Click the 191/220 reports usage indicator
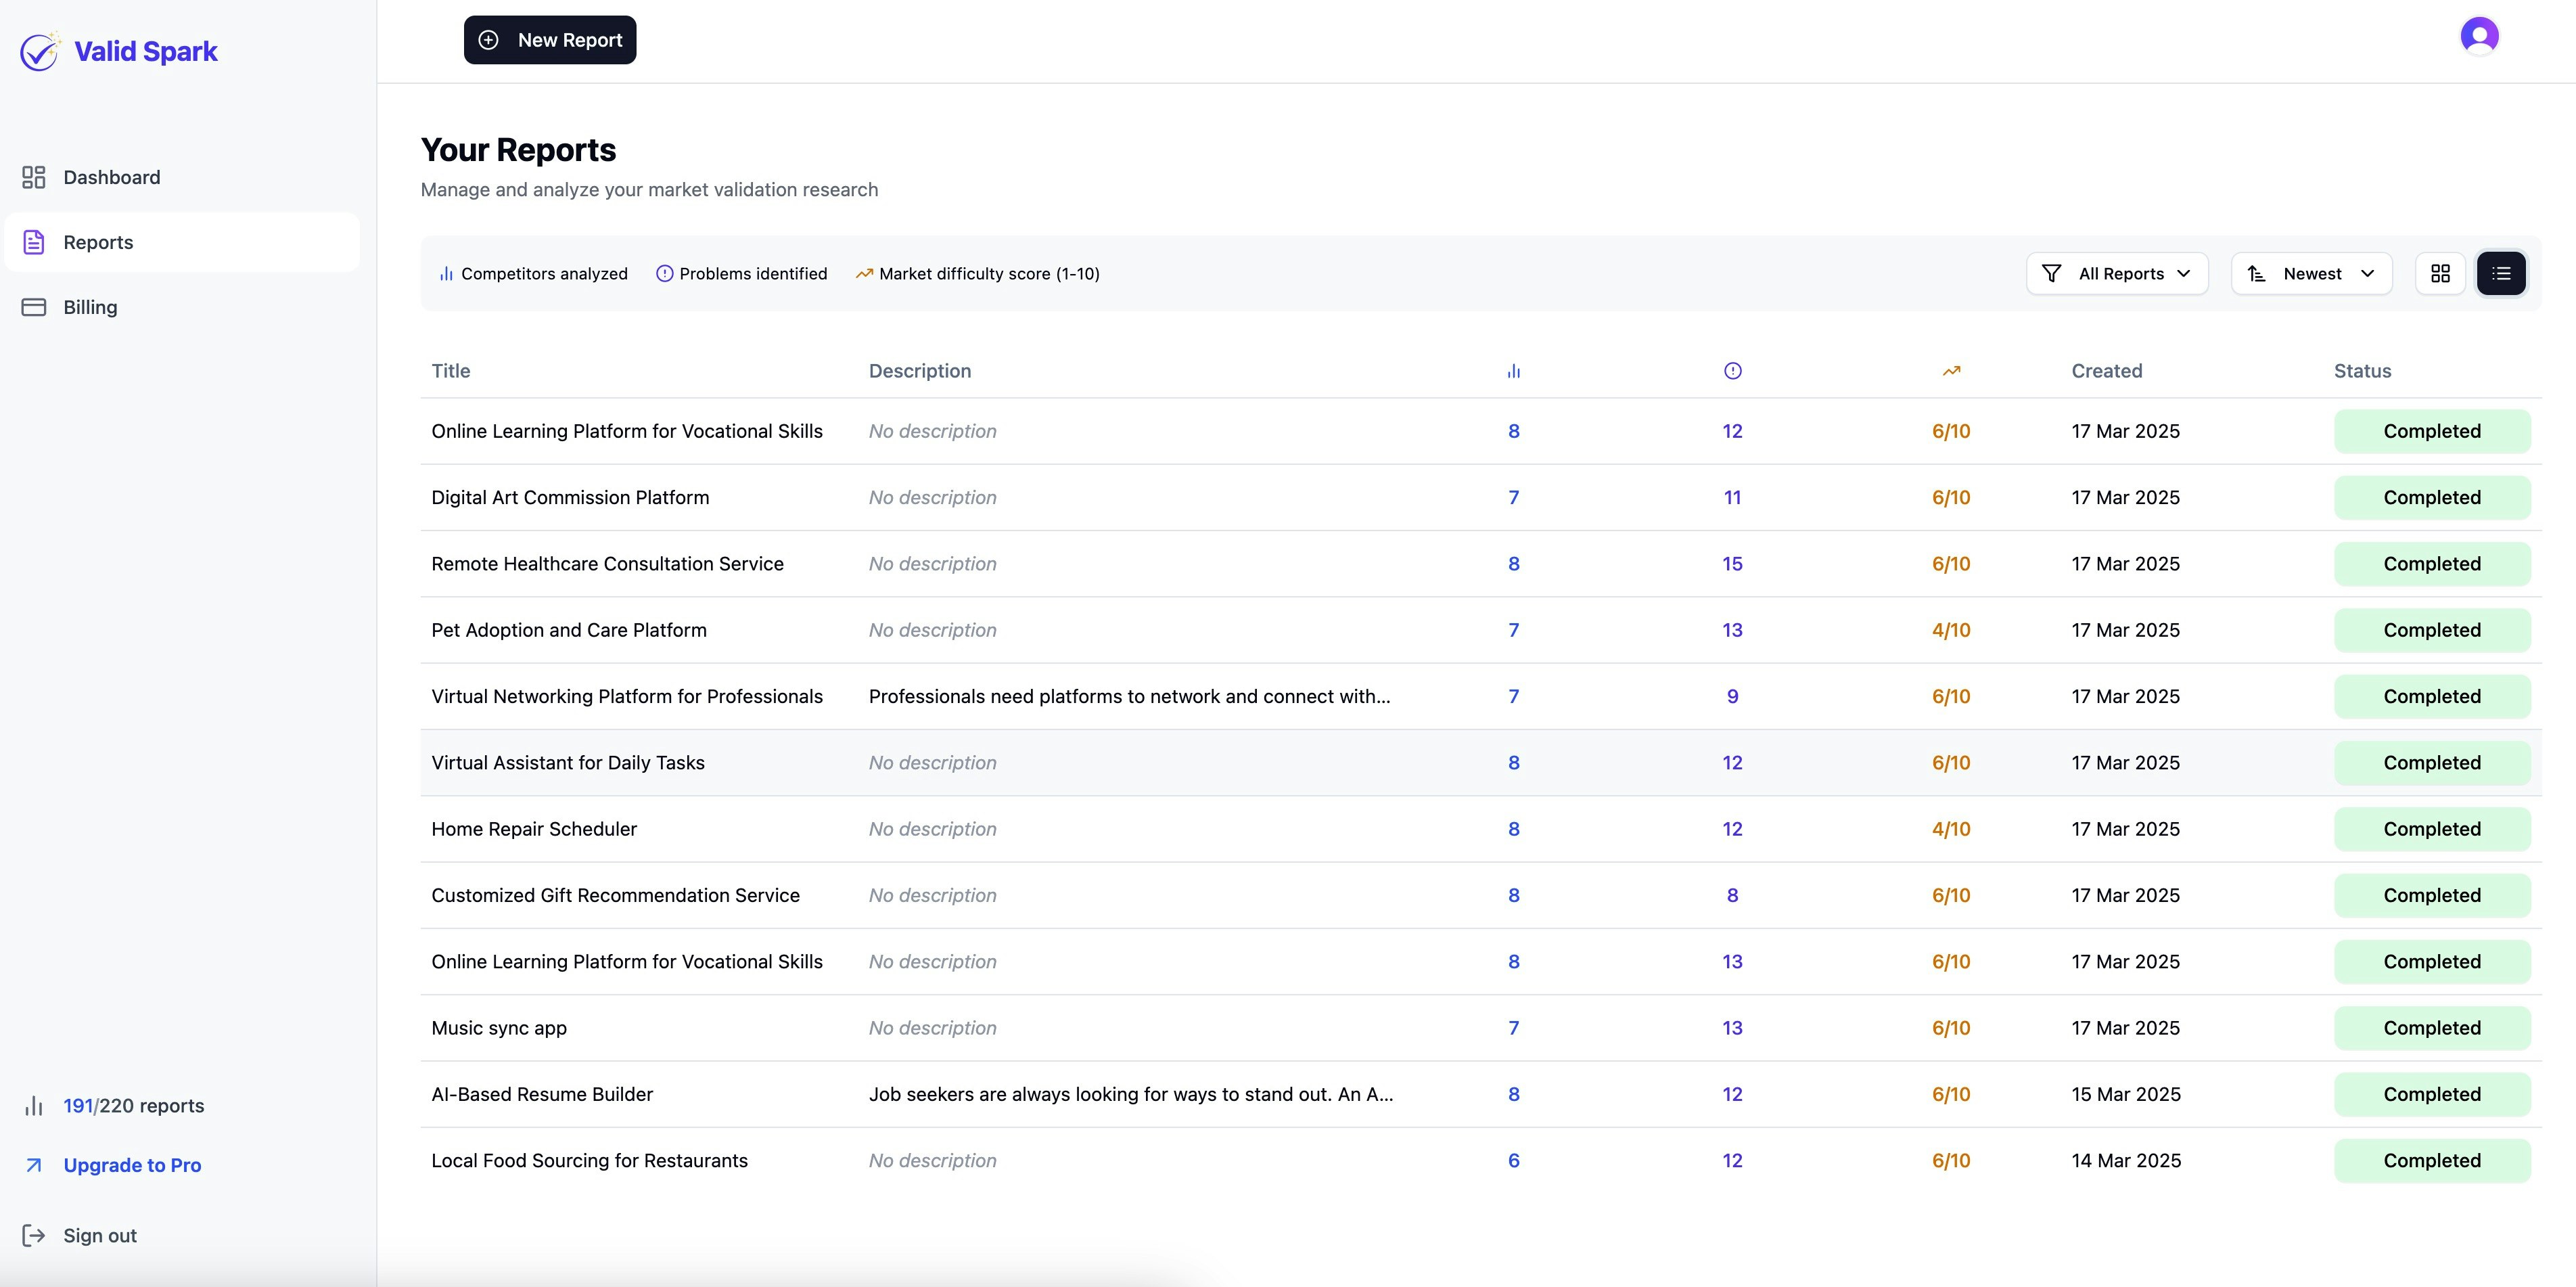Viewport: 2576px width, 1287px height. 133,1105
